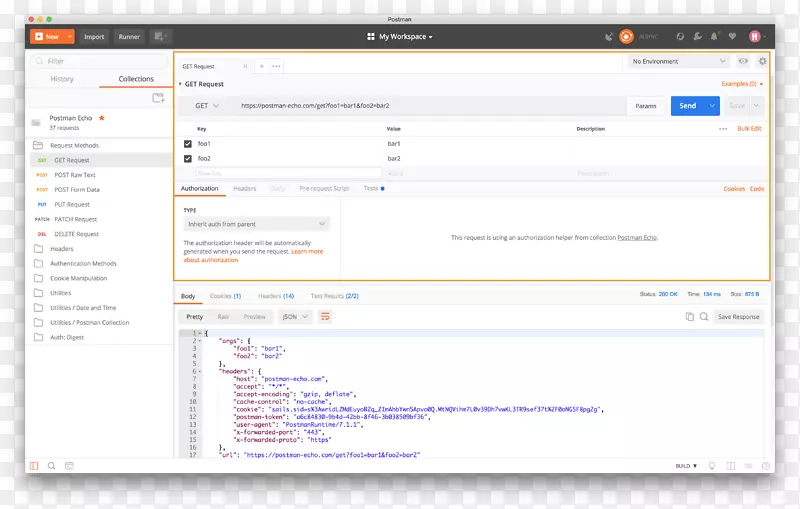The height and width of the screenshot is (509, 800).
Task: Click the new collection icon
Action: coord(158,98)
